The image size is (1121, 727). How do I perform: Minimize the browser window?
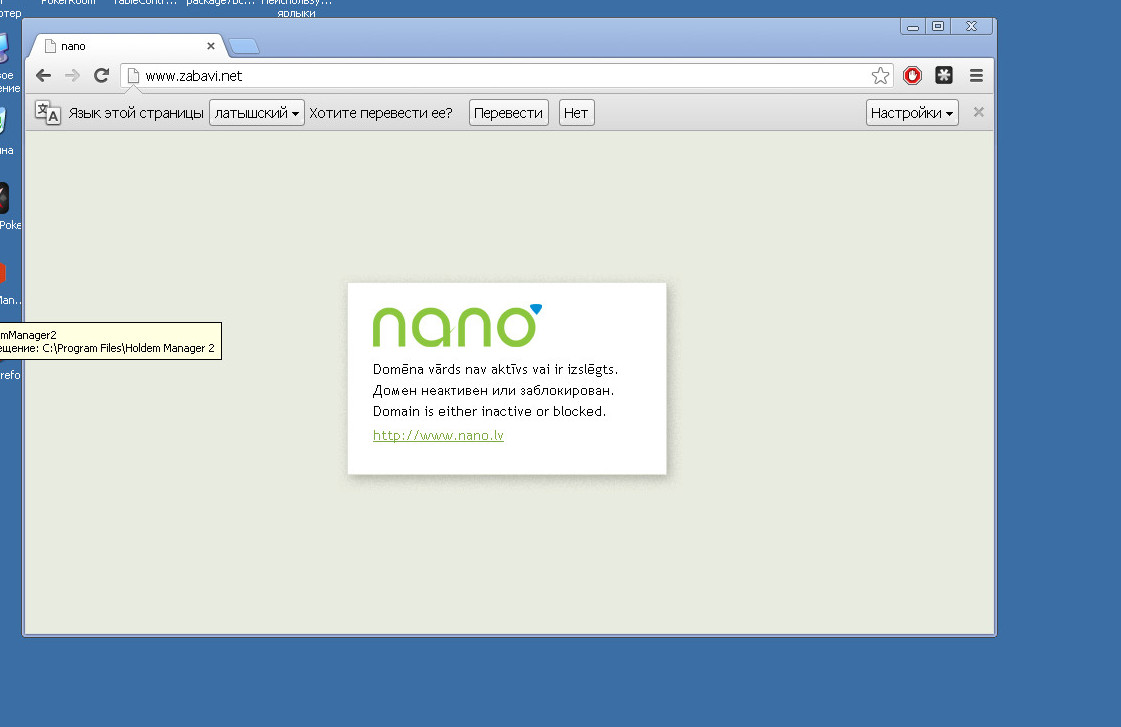coord(913,26)
